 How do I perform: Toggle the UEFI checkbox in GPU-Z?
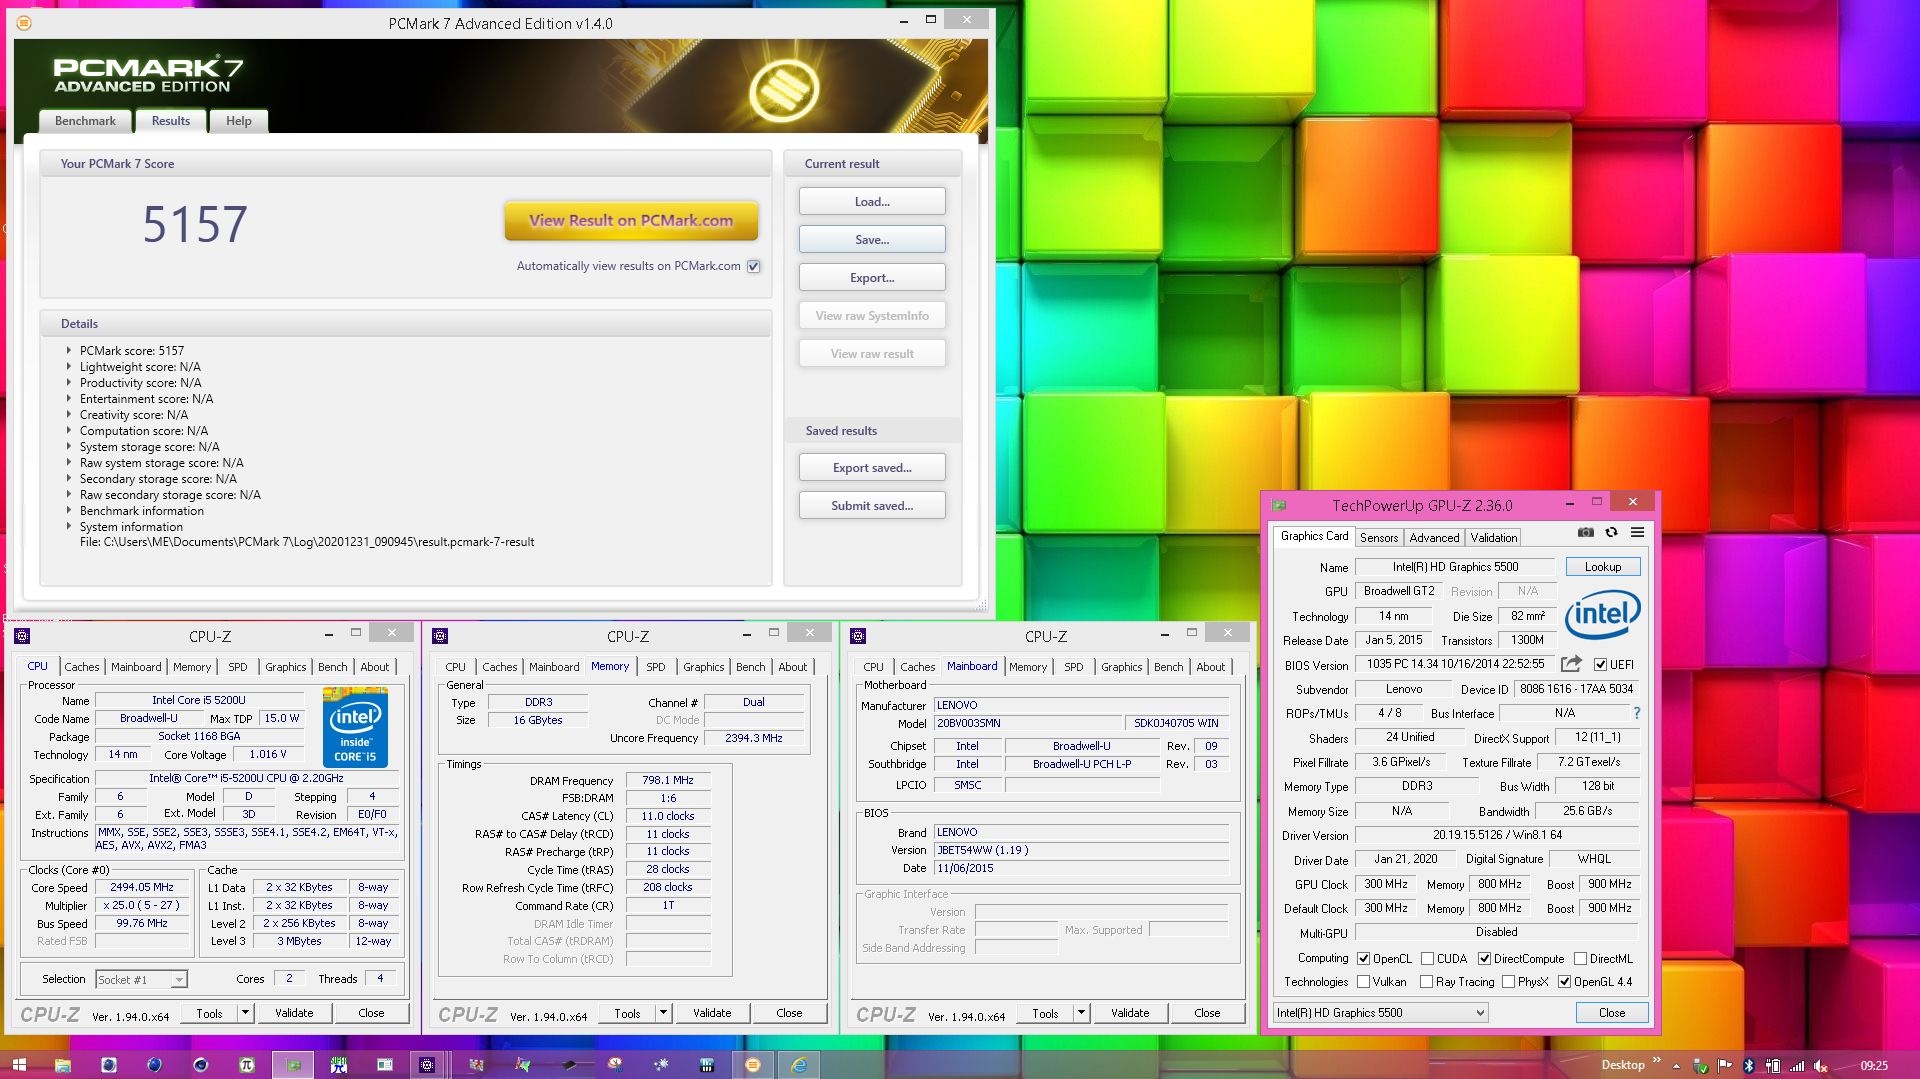1600,664
